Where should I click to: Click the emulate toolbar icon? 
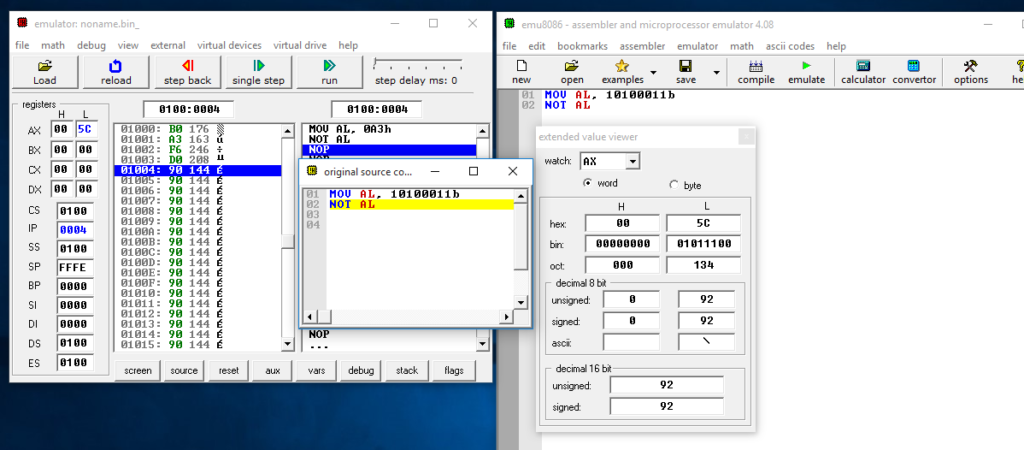point(806,72)
